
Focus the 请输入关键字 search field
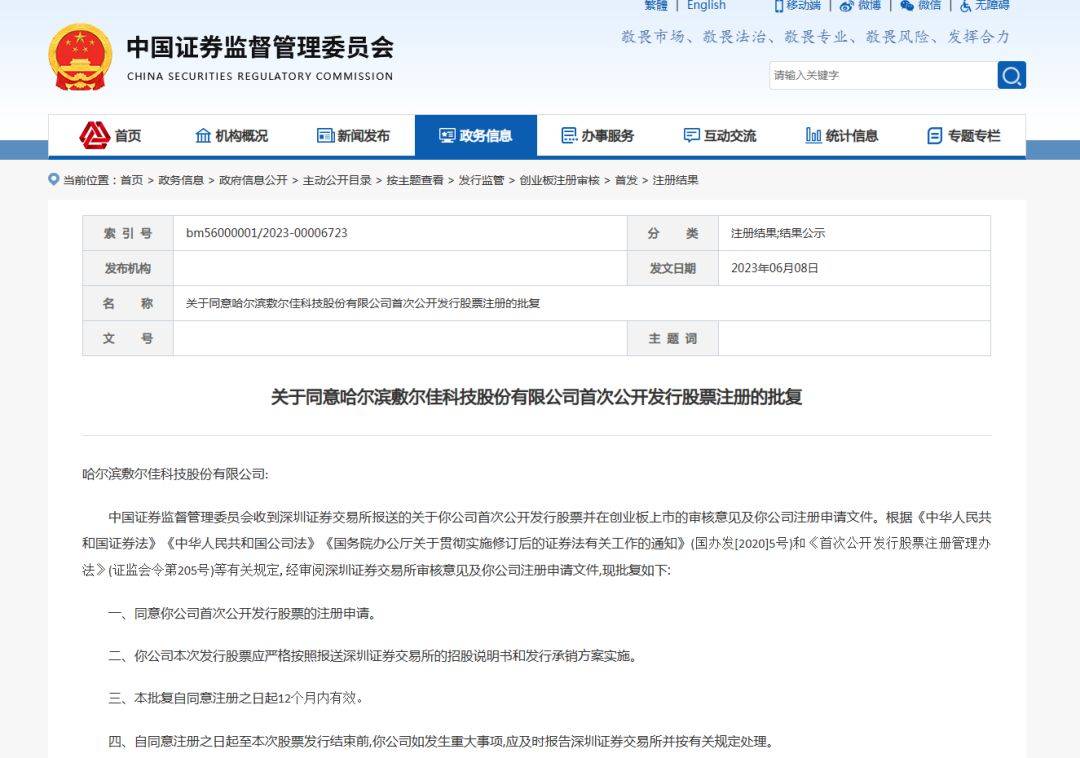pyautogui.click(x=880, y=75)
